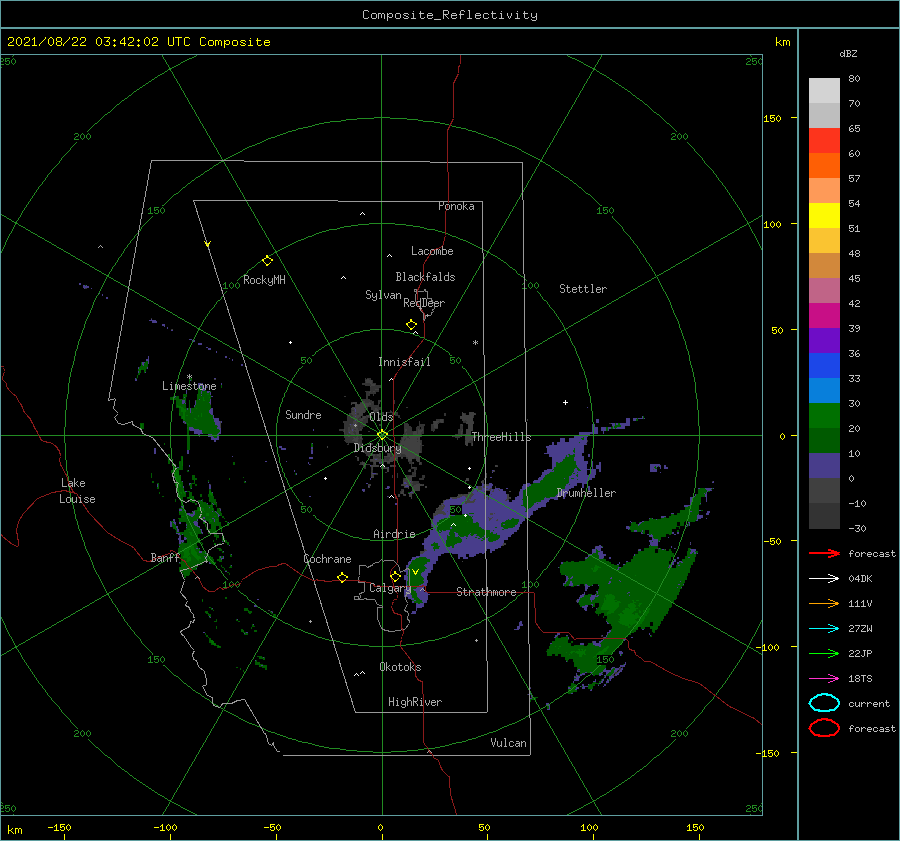This screenshot has width=900, height=841.
Task: Click the Airdrie city label
Action: 394,534
